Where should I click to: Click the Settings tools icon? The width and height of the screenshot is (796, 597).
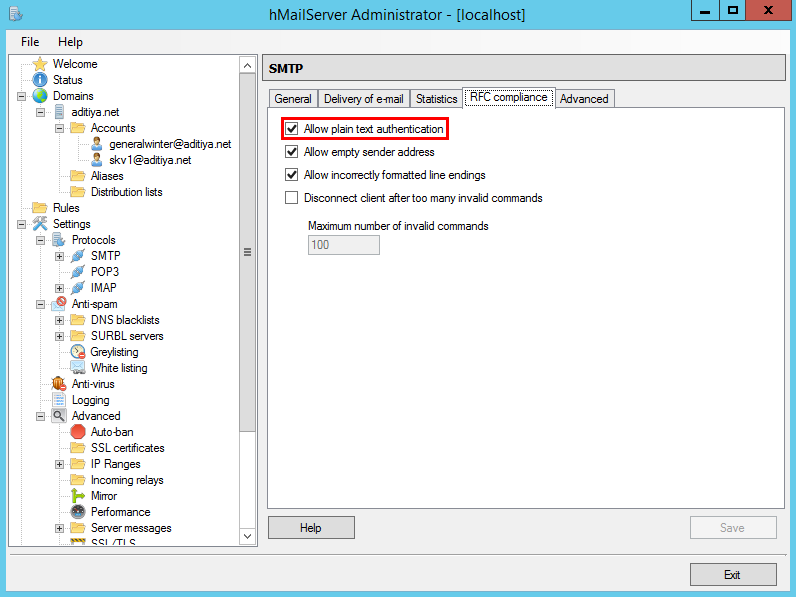pos(40,224)
